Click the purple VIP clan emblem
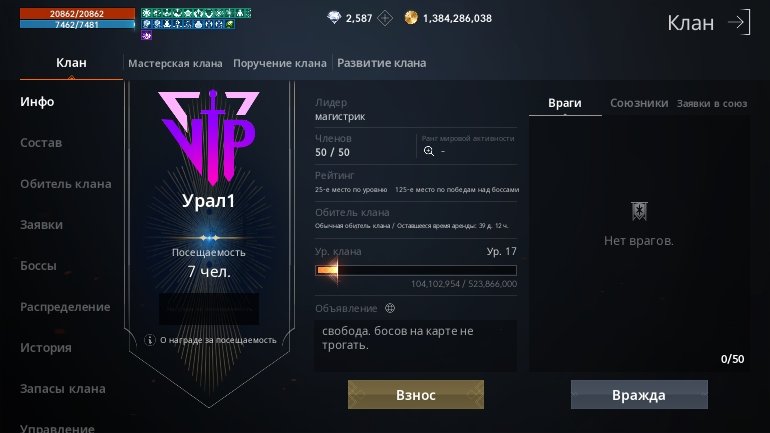This screenshot has height=433, width=770. click(209, 136)
